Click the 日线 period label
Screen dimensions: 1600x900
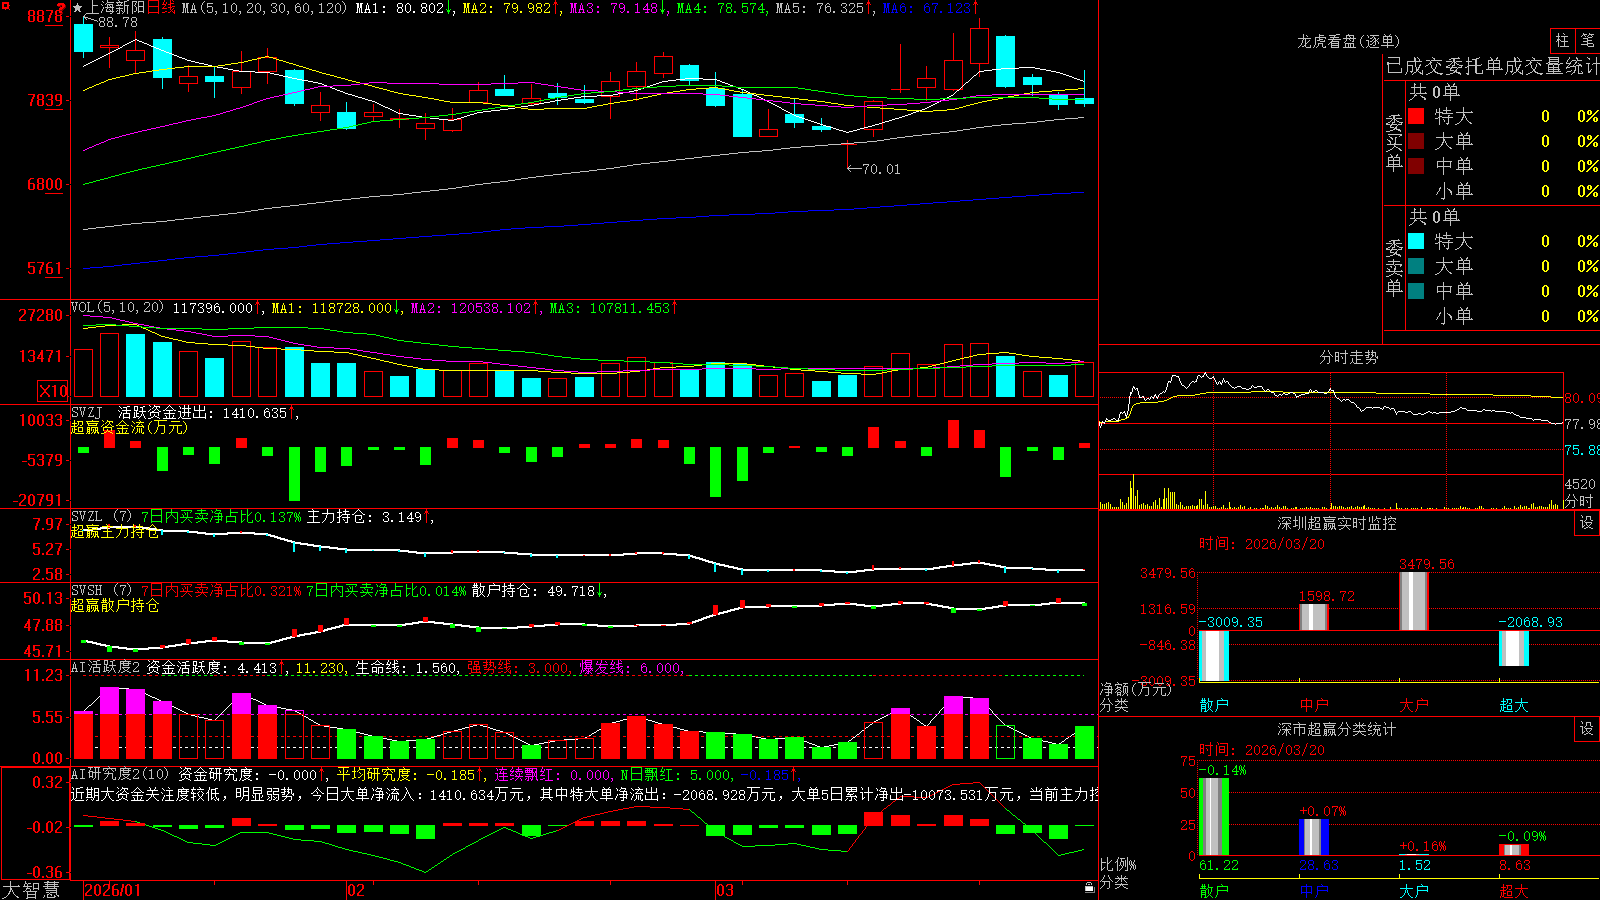[161, 8]
